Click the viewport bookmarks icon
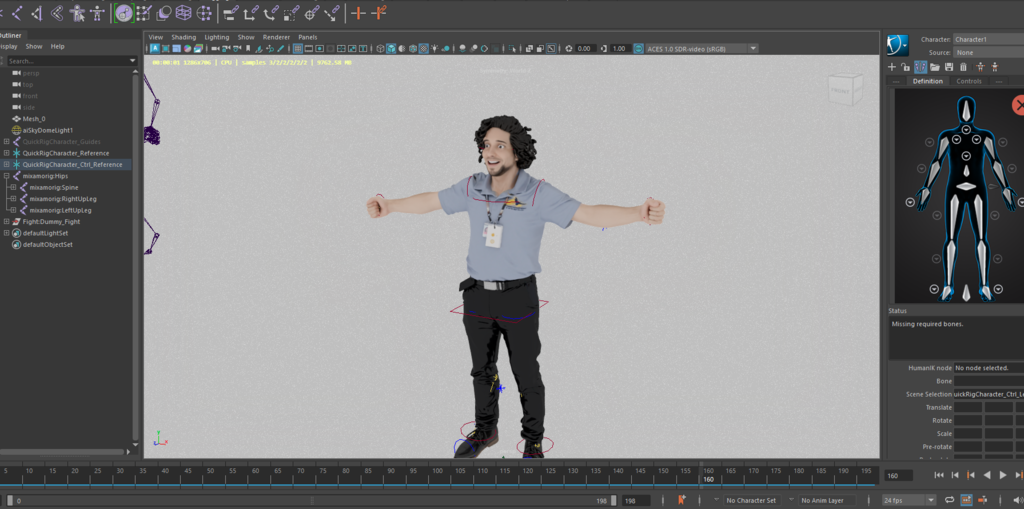 (x=248, y=48)
